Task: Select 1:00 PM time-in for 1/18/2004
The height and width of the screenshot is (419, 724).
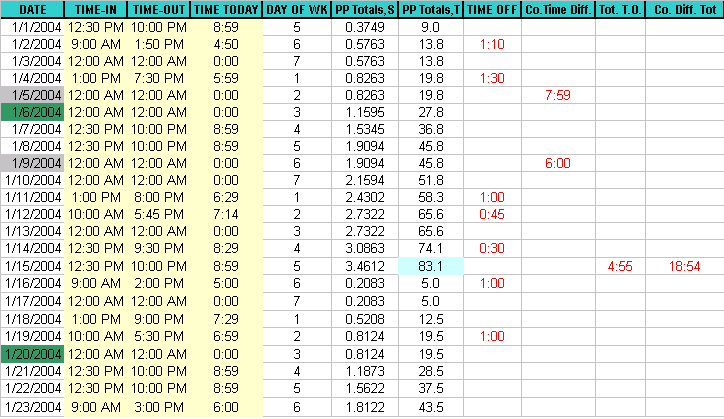Action: 96,319
